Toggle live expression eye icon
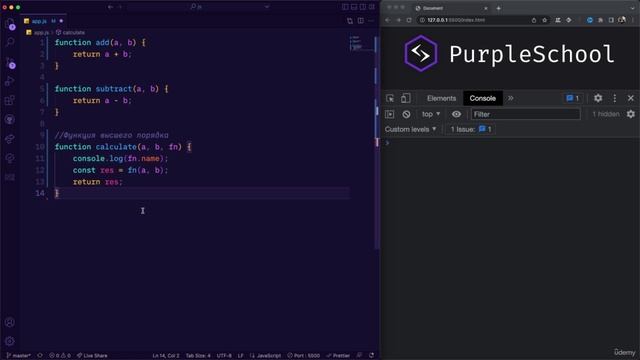The height and width of the screenshot is (360, 640). [456, 114]
